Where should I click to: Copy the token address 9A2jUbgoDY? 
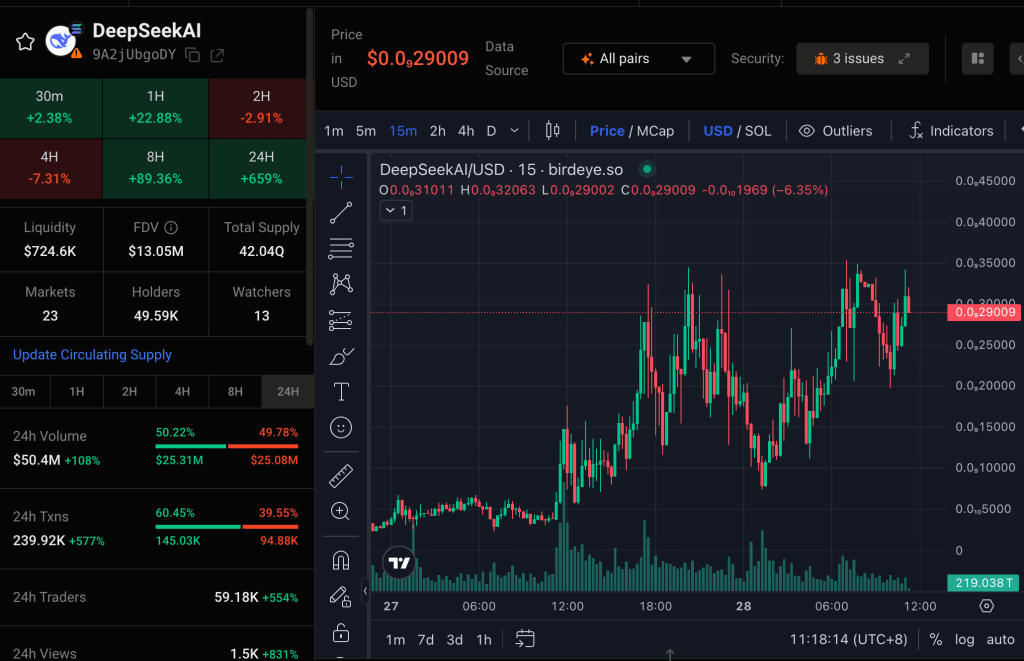[x=193, y=55]
